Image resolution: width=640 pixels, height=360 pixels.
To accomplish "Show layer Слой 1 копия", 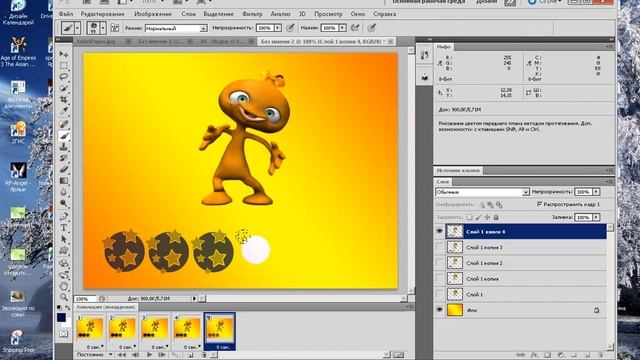I will pos(439,278).
